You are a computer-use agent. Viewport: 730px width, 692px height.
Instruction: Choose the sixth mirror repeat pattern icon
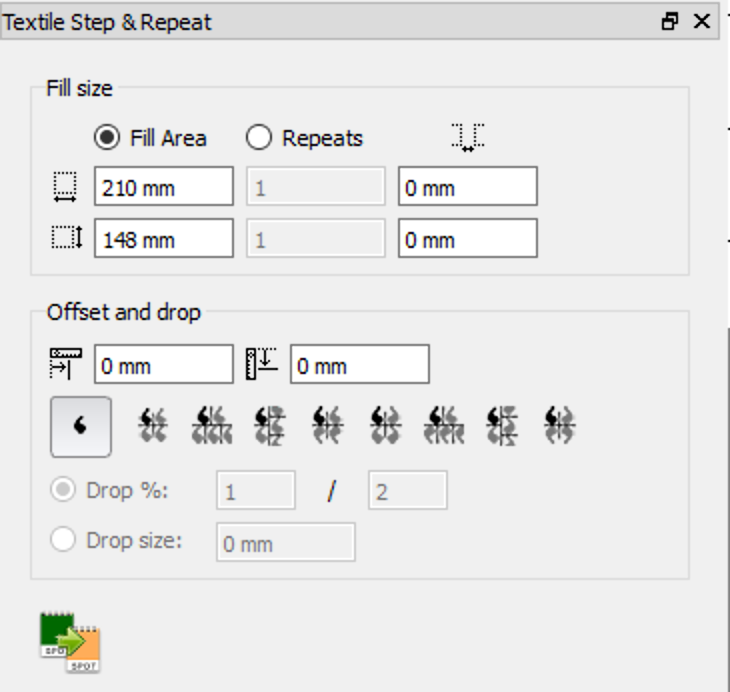(x=386, y=426)
